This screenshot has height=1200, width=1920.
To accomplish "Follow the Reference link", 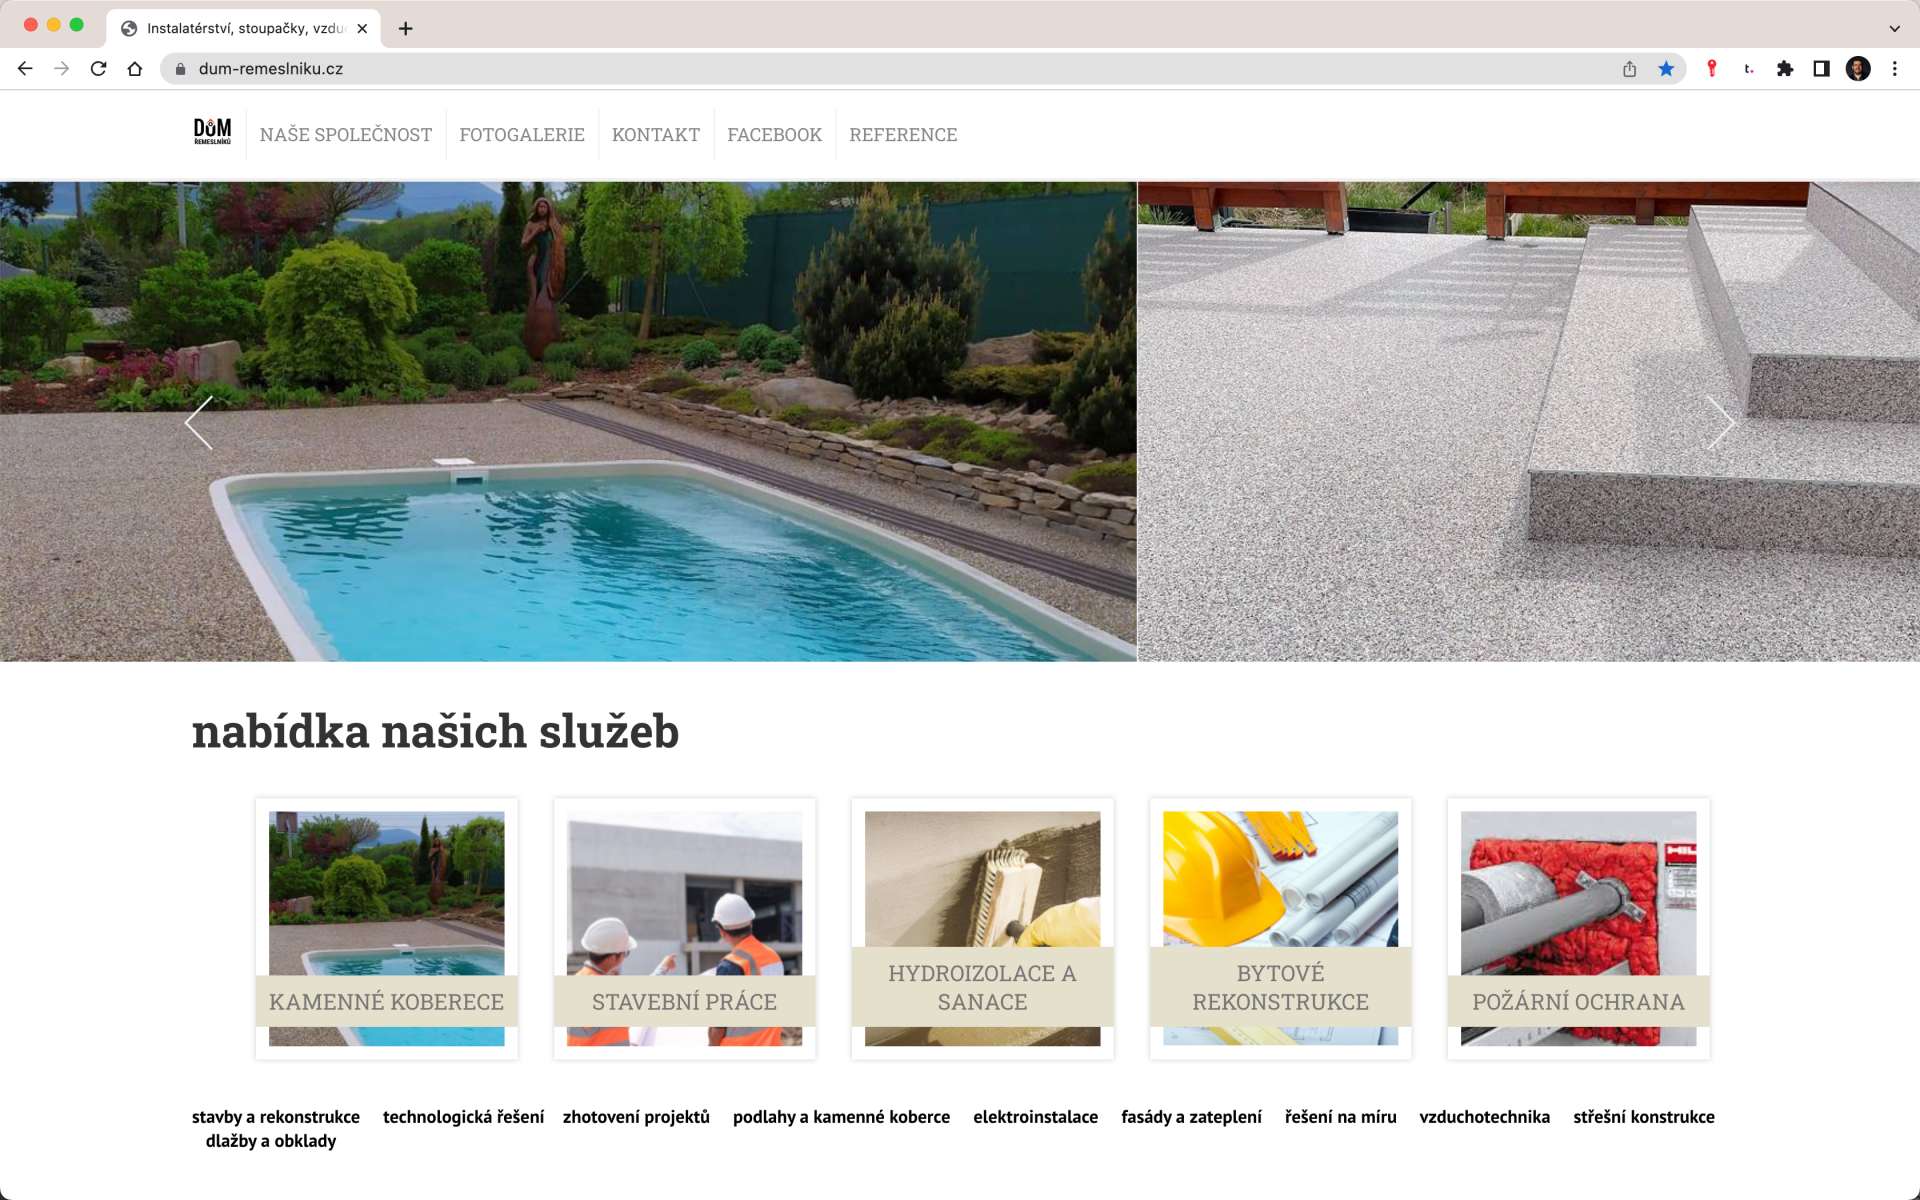I will pyautogui.click(x=903, y=135).
